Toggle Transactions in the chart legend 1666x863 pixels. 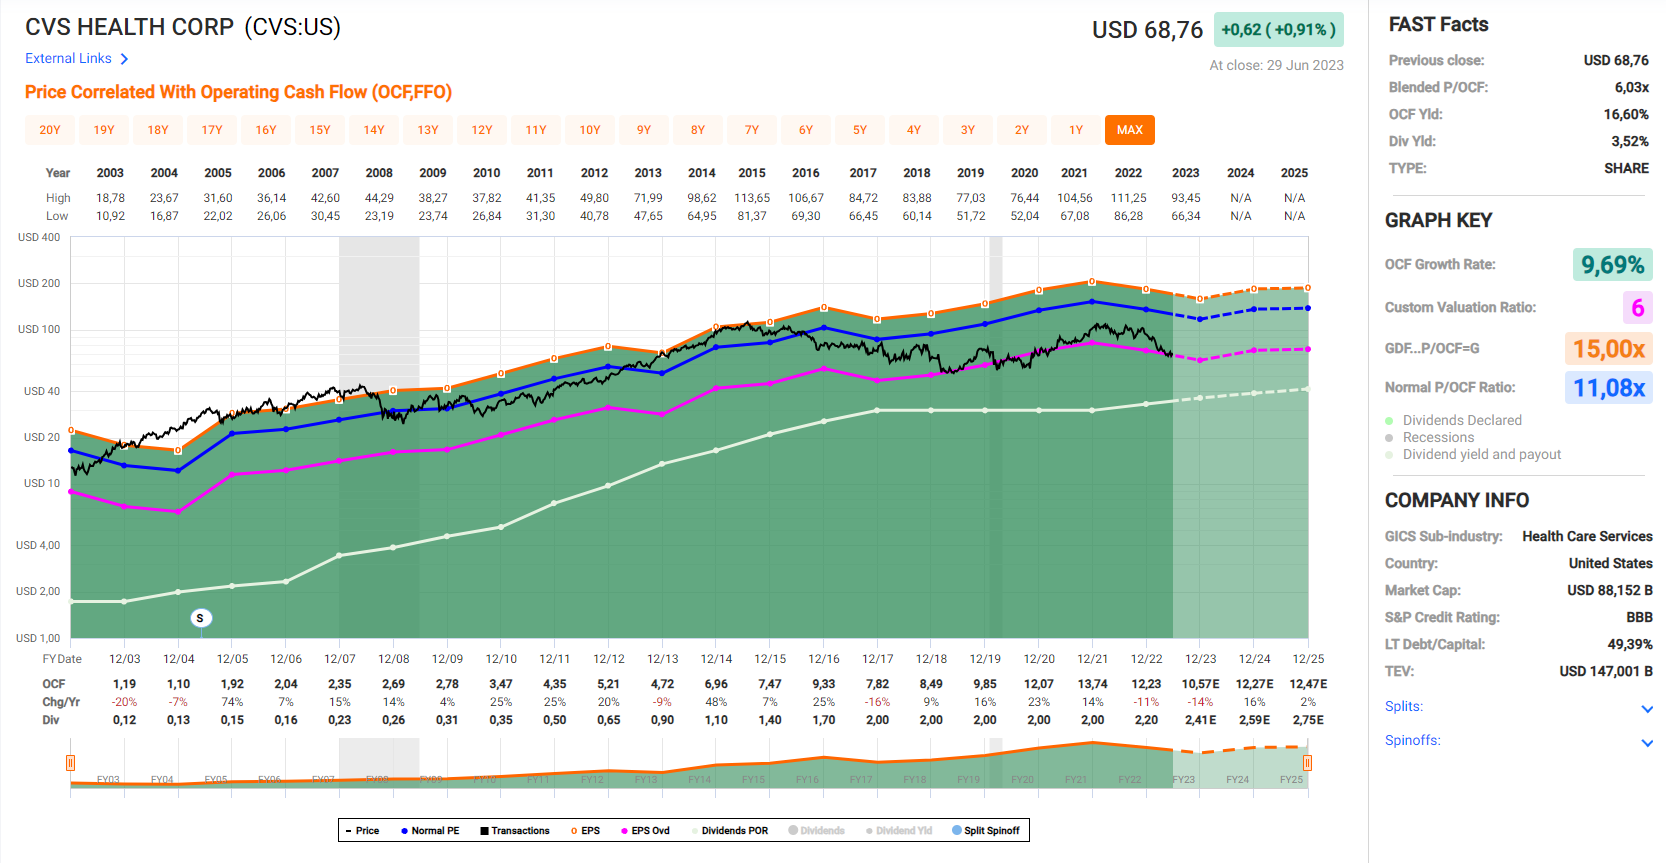coord(515,831)
